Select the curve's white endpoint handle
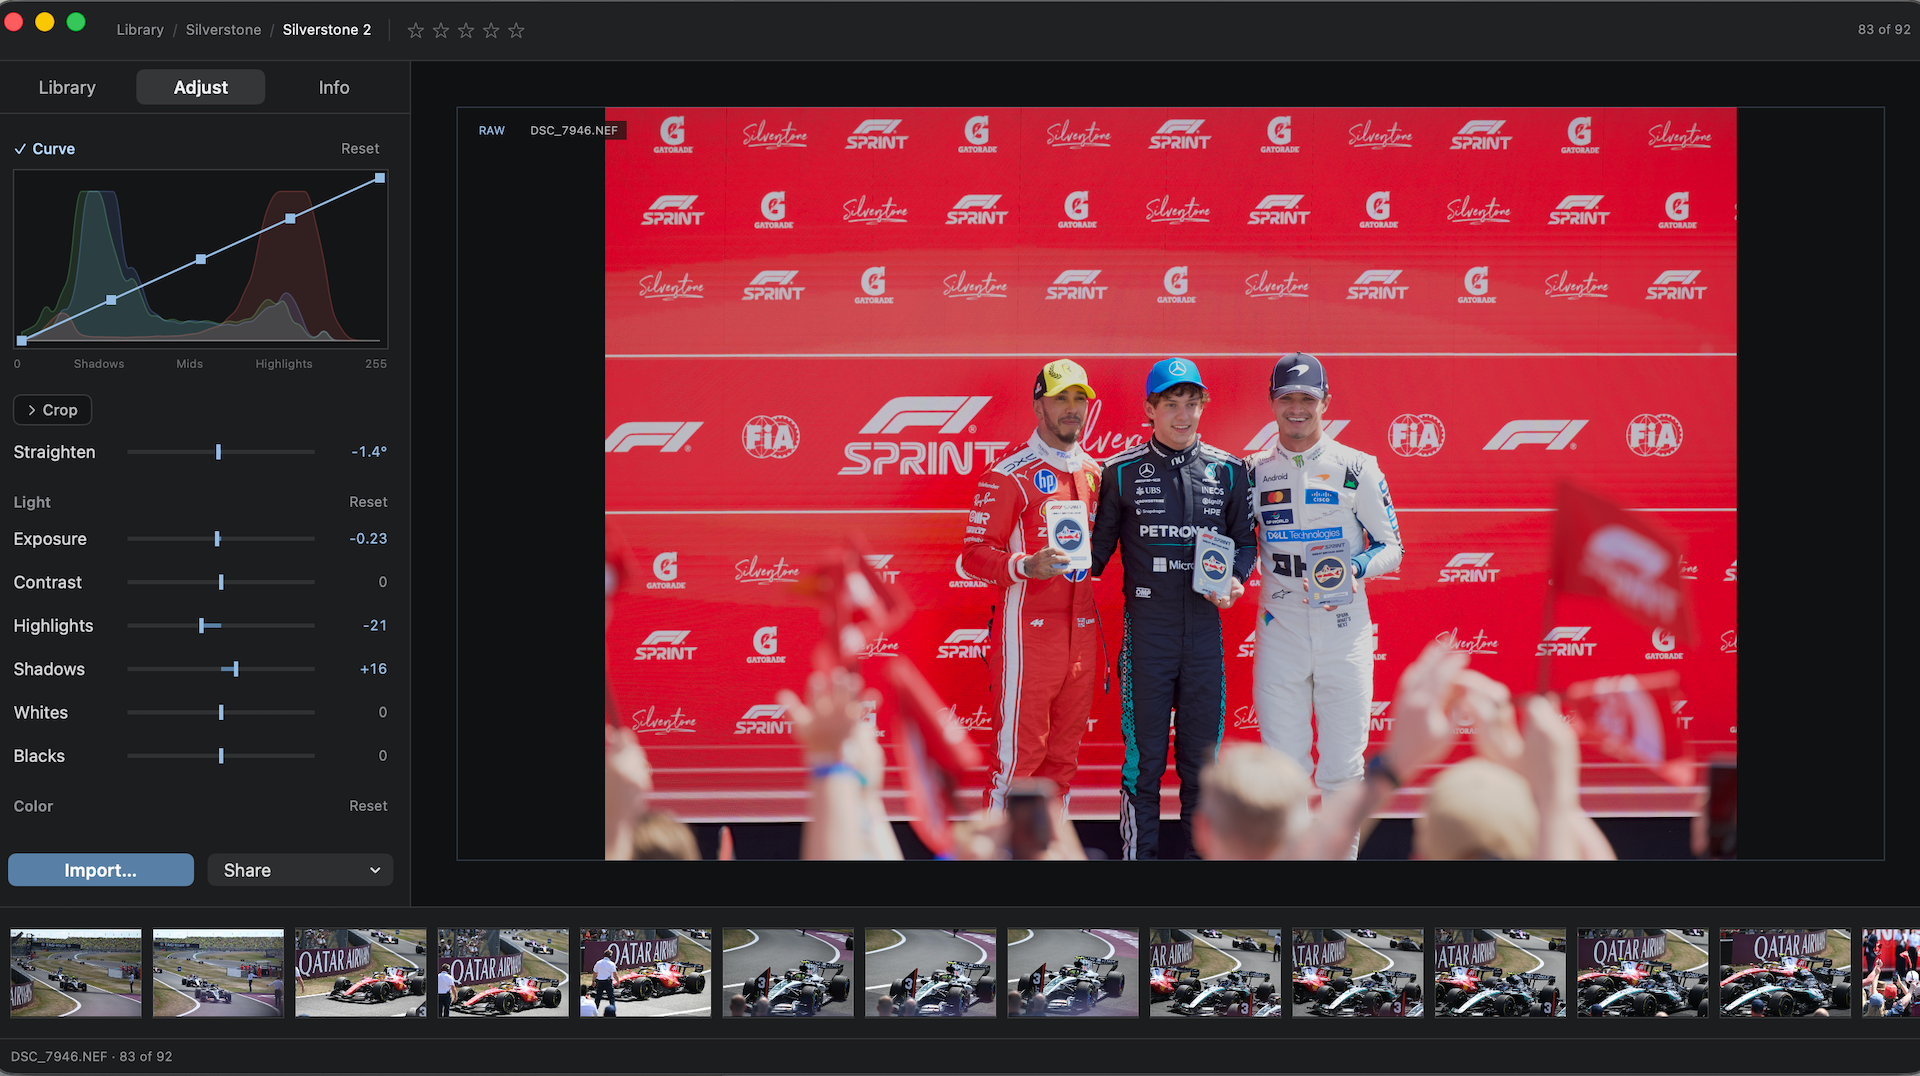The height and width of the screenshot is (1076, 1920). [x=380, y=178]
